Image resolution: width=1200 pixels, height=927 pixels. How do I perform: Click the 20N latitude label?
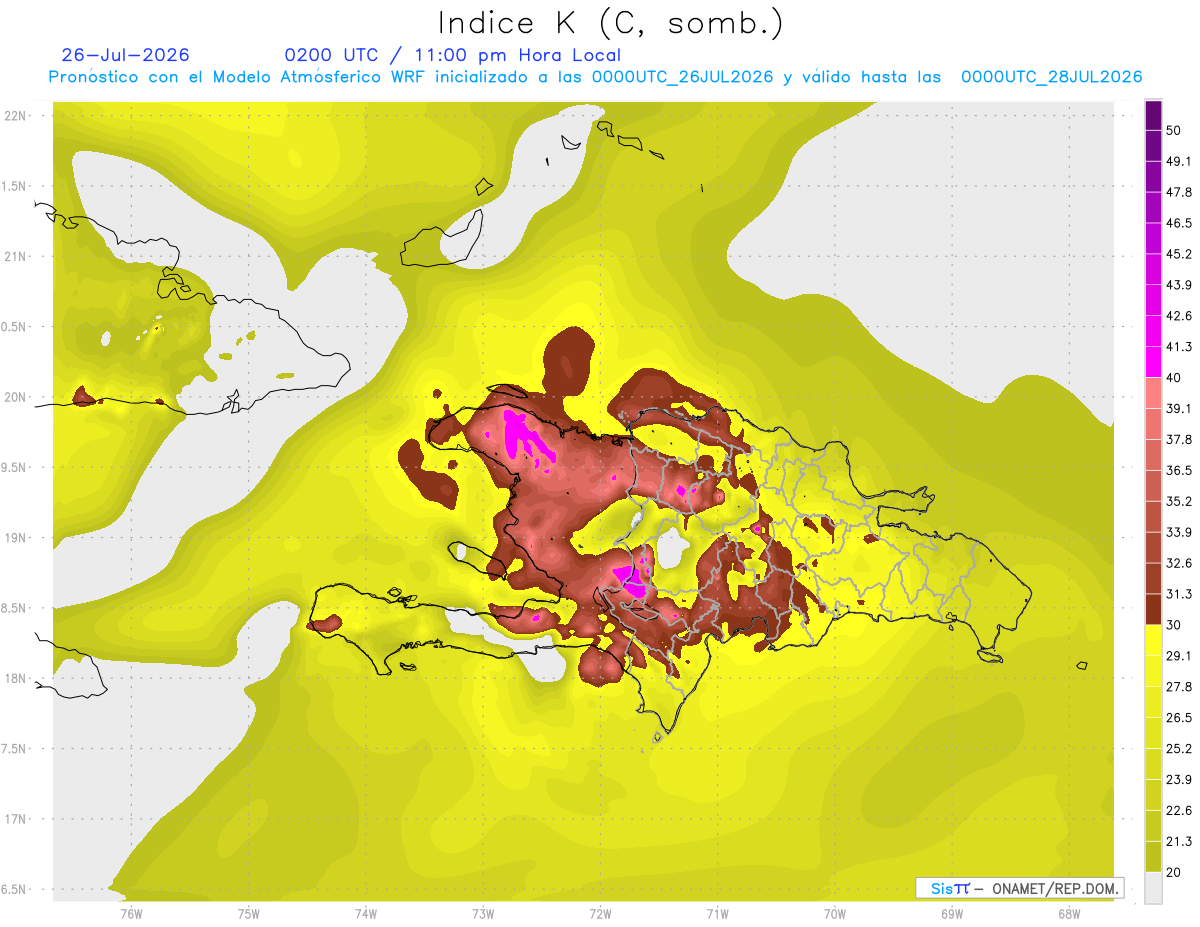[x=14, y=397]
